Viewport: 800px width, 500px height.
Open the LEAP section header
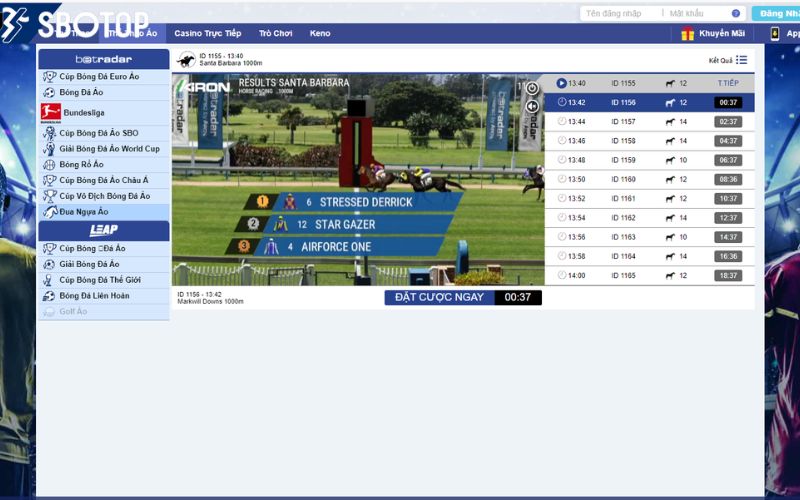click(104, 231)
